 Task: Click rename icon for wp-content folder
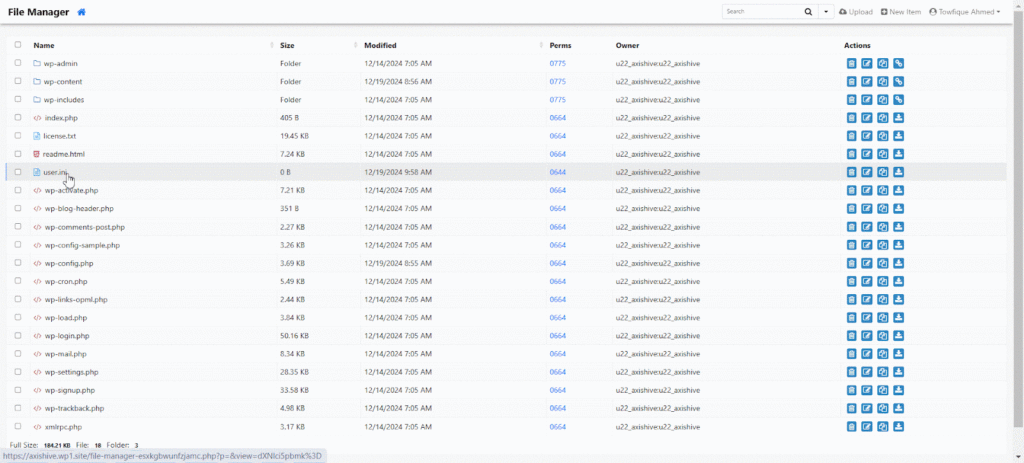(867, 82)
